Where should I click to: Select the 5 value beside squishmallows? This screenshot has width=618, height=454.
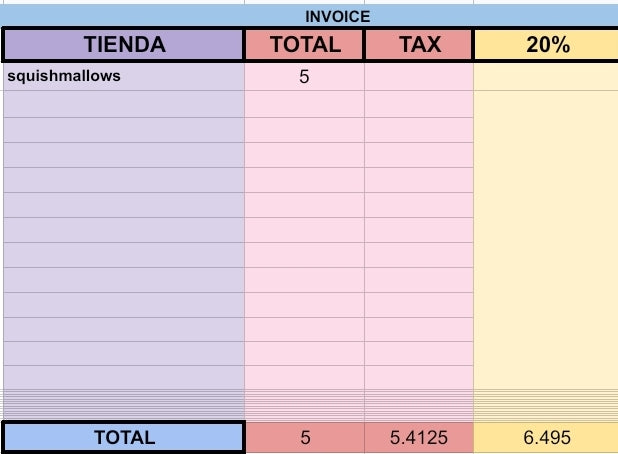[305, 76]
